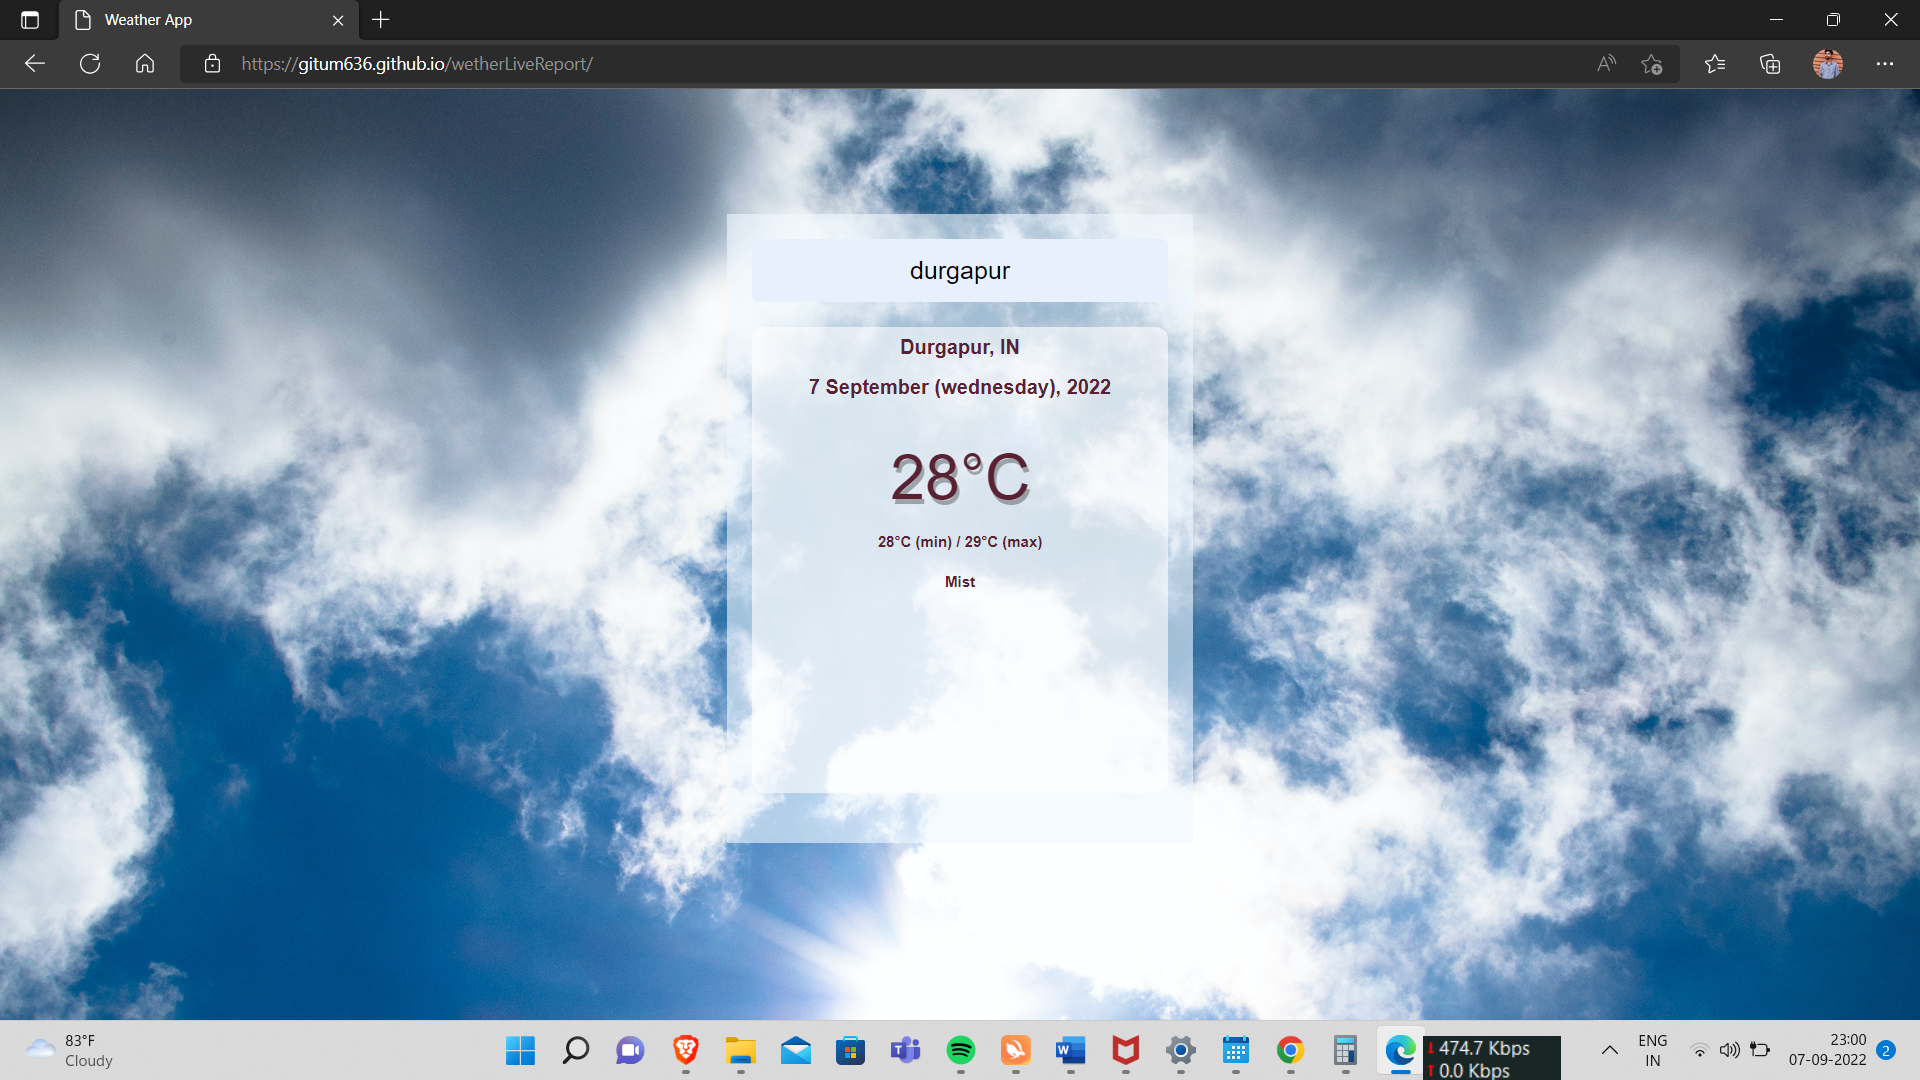This screenshot has width=1920, height=1080.
Task: Open a new browser tab
Action: tap(381, 20)
